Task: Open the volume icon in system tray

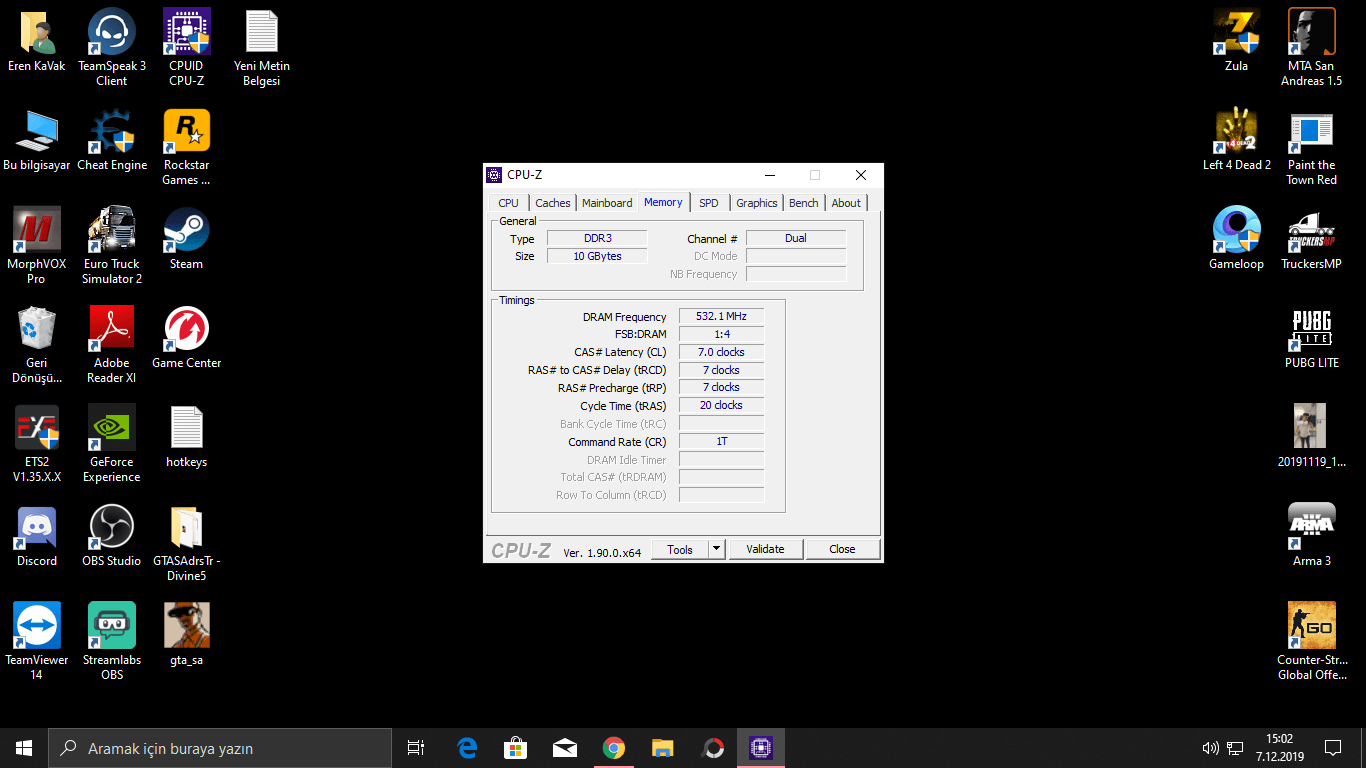Action: (1210, 748)
